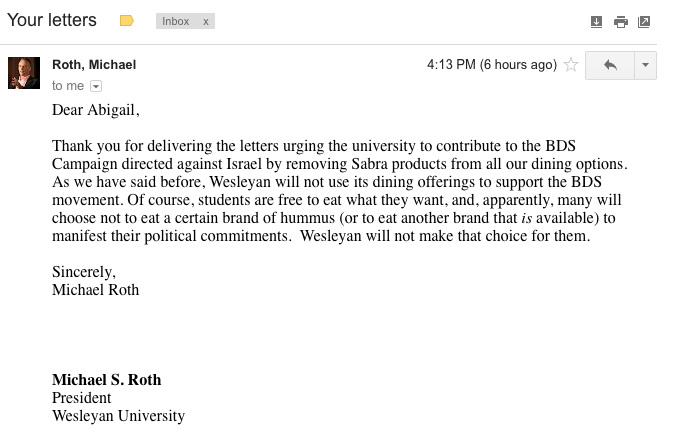Click the italic word "is" in the message

tap(526, 218)
